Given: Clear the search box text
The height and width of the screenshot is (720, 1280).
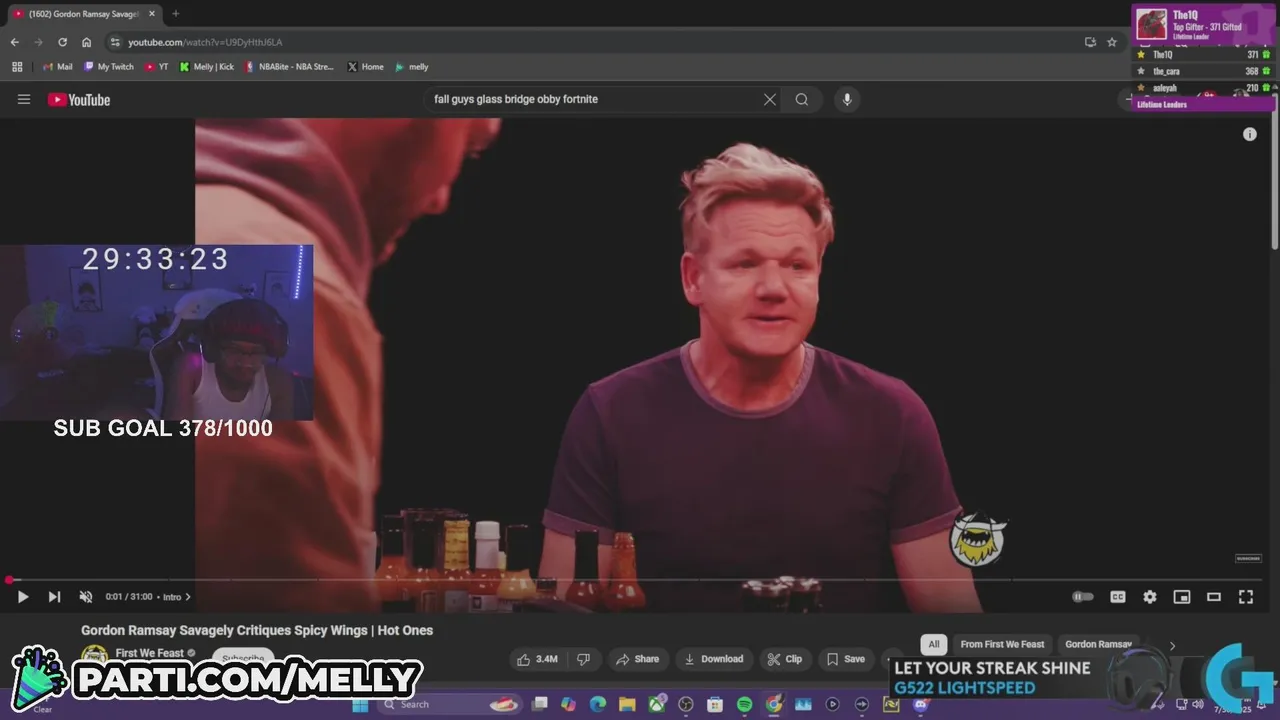Looking at the screenshot, I should pyautogui.click(x=770, y=99).
